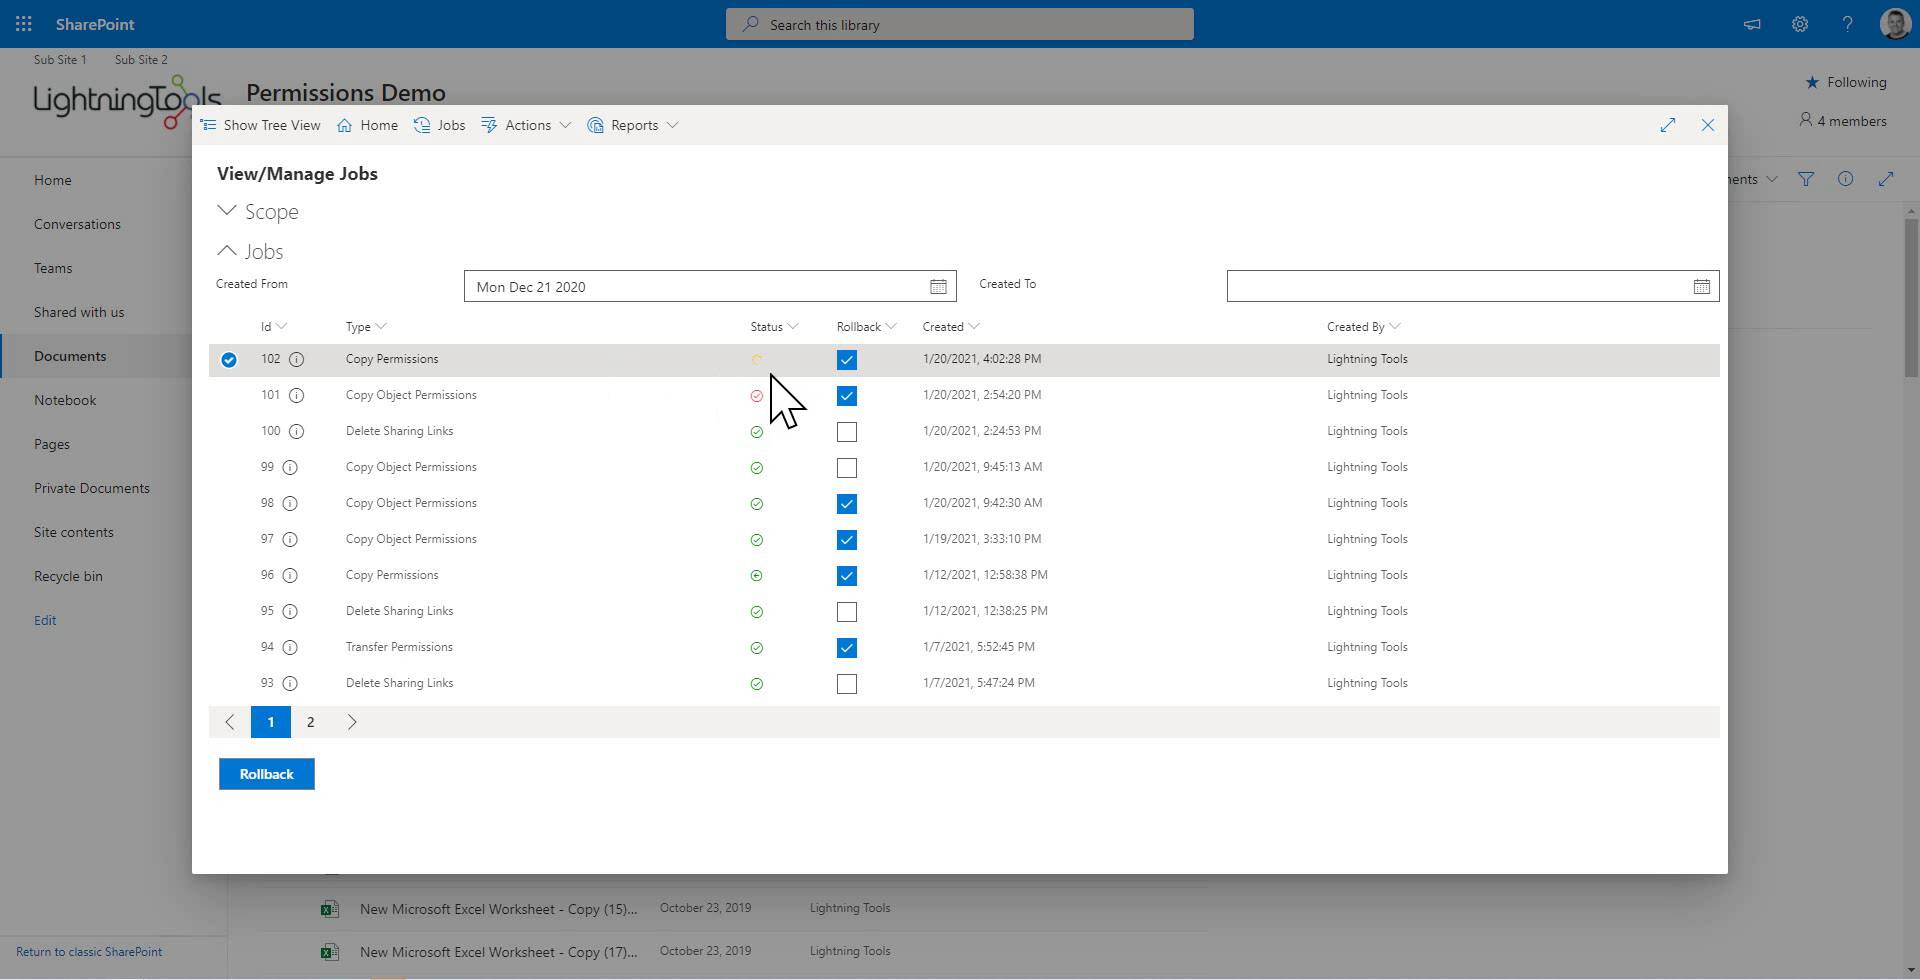Open Created To calendar picker icon
Image resolution: width=1920 pixels, height=980 pixels.
click(1701, 287)
